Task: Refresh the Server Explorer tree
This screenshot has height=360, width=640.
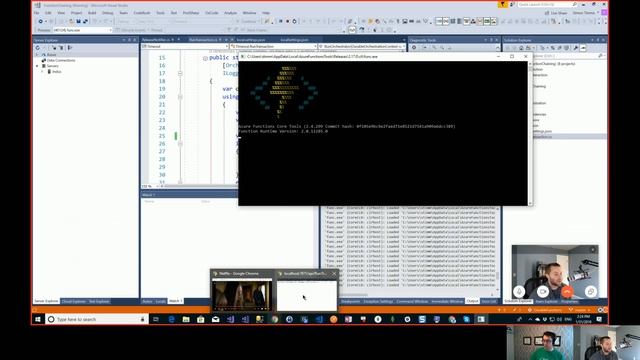Action: coord(38,48)
